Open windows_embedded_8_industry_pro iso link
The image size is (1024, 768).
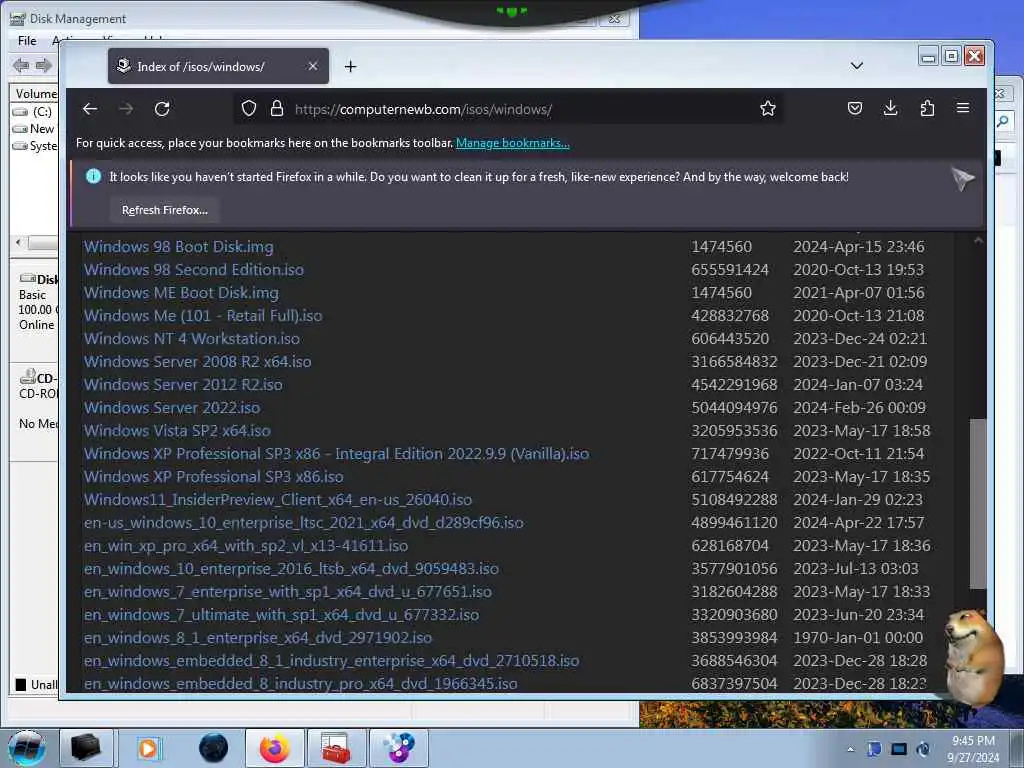pyautogui.click(x=300, y=683)
